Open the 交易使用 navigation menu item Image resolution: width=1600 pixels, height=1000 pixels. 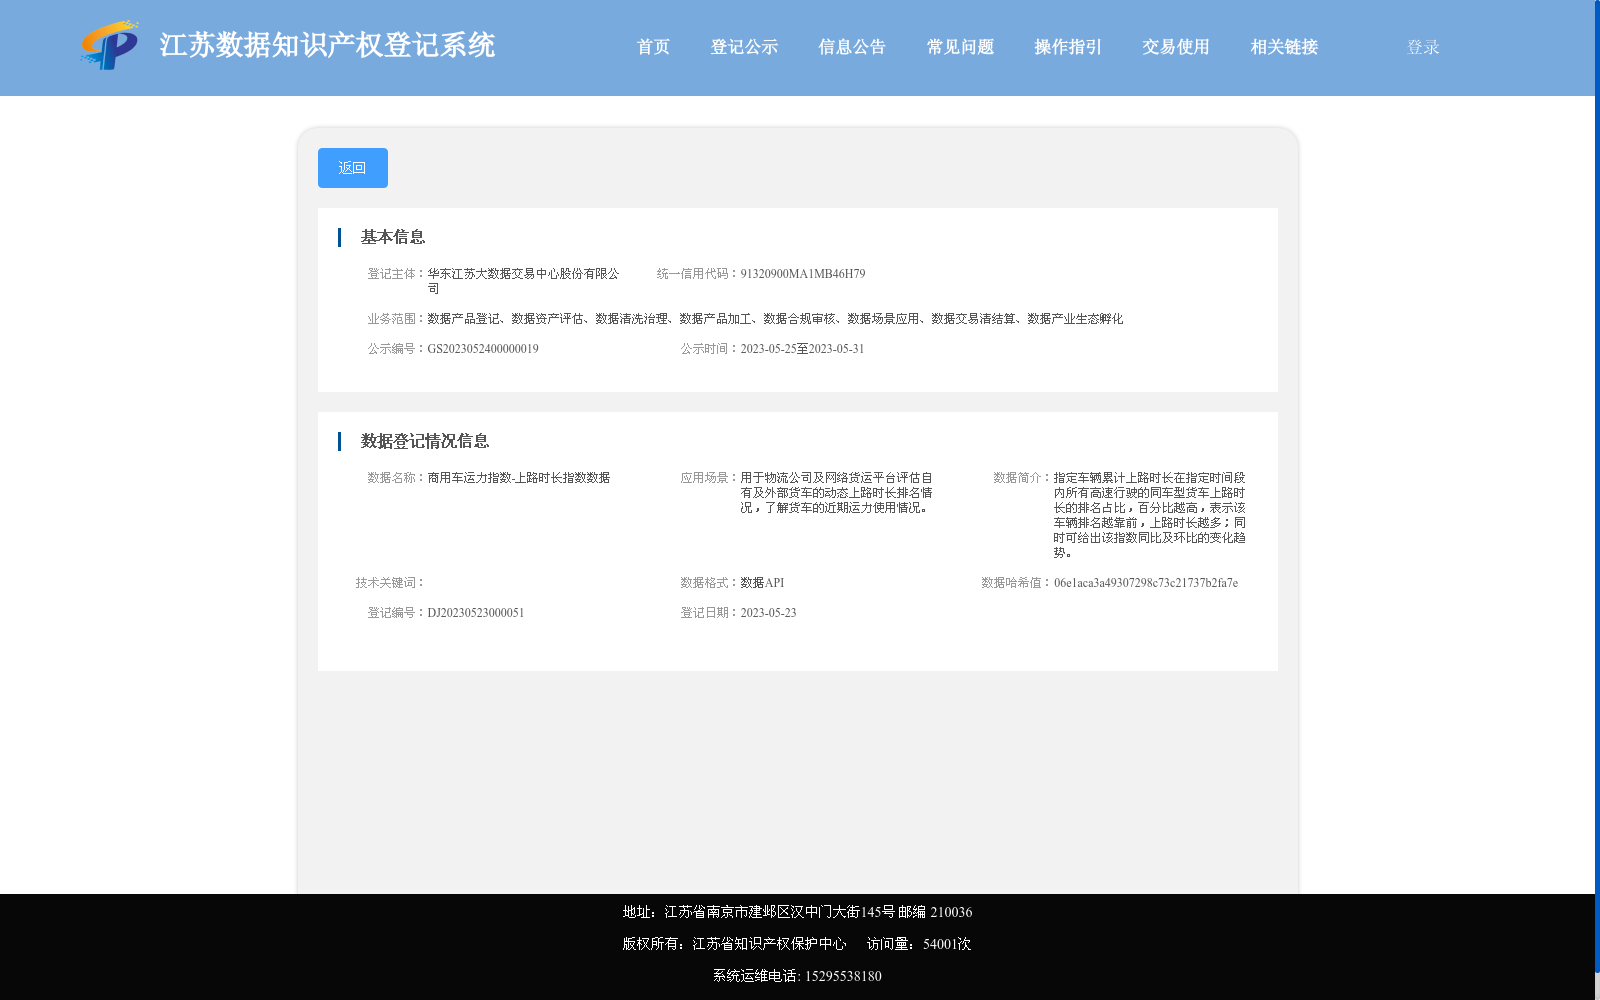click(1174, 47)
